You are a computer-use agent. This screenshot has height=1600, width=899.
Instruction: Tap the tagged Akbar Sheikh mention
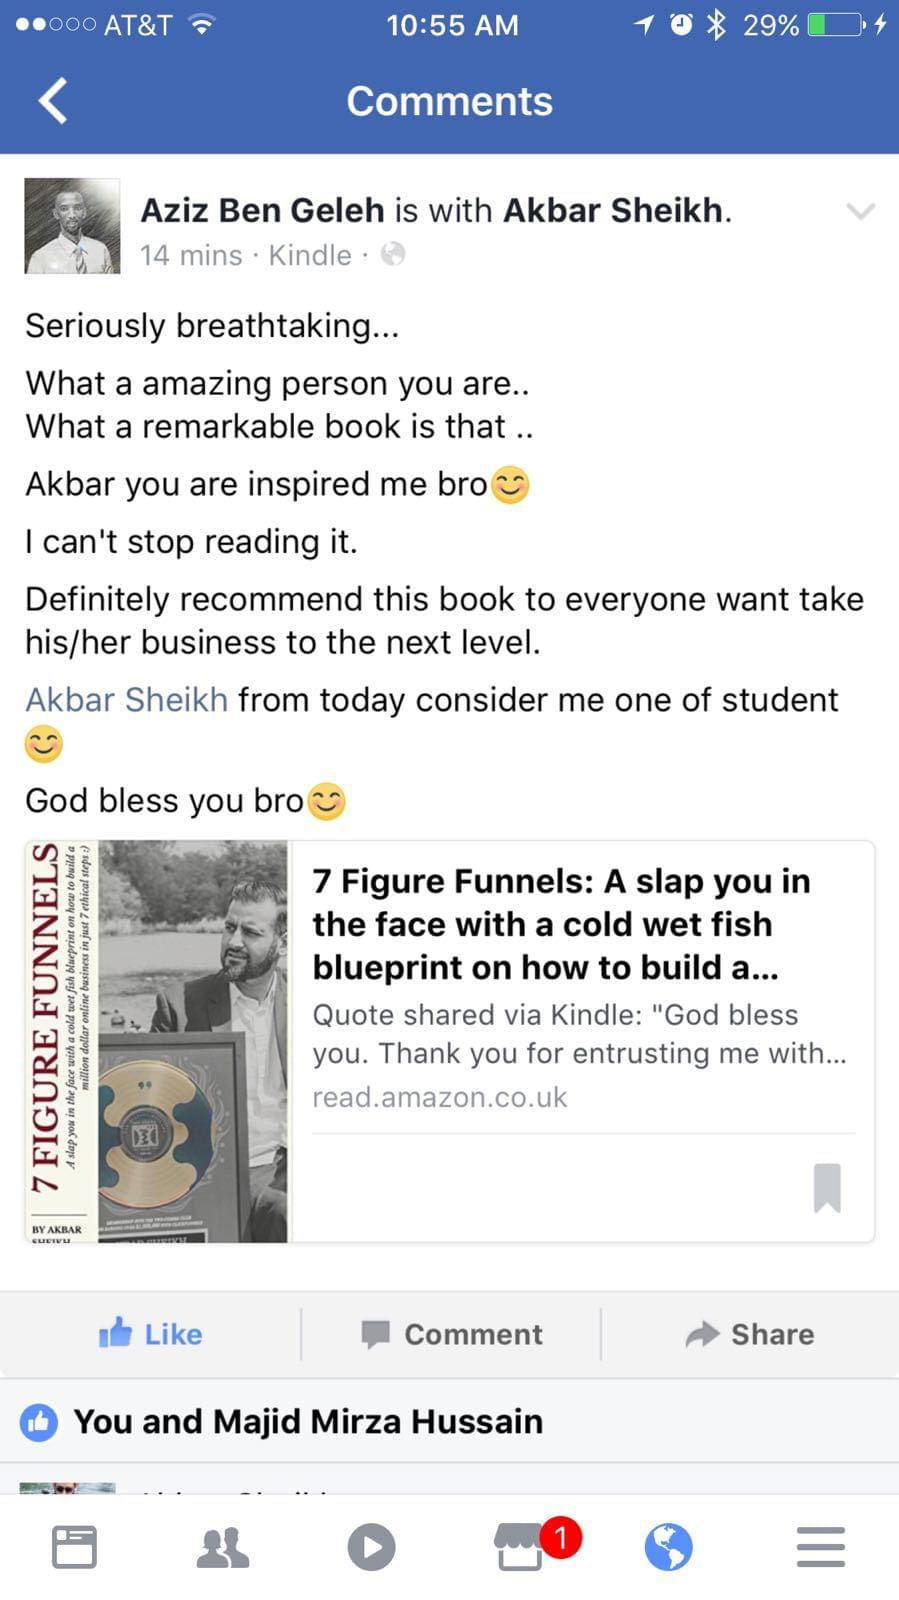tap(126, 700)
